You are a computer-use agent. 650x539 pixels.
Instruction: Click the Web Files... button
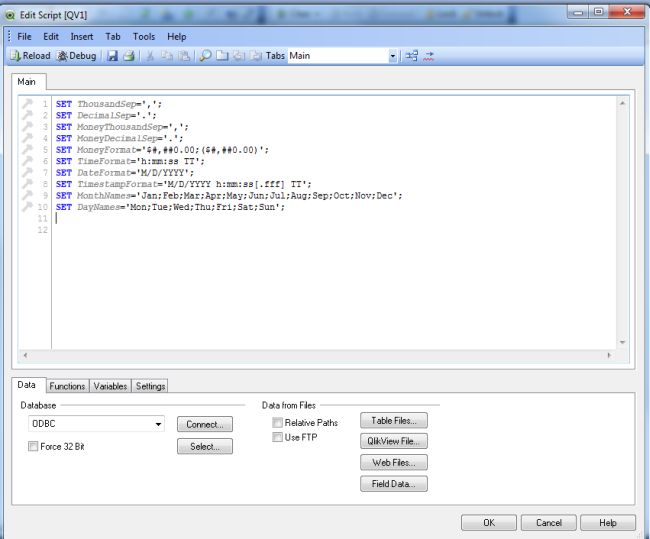pyautogui.click(x=394, y=462)
